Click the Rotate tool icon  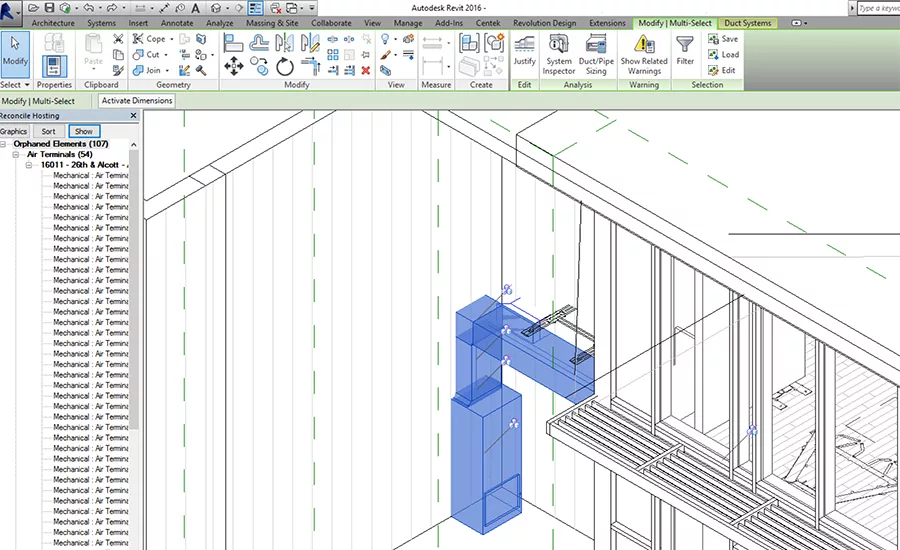[285, 67]
